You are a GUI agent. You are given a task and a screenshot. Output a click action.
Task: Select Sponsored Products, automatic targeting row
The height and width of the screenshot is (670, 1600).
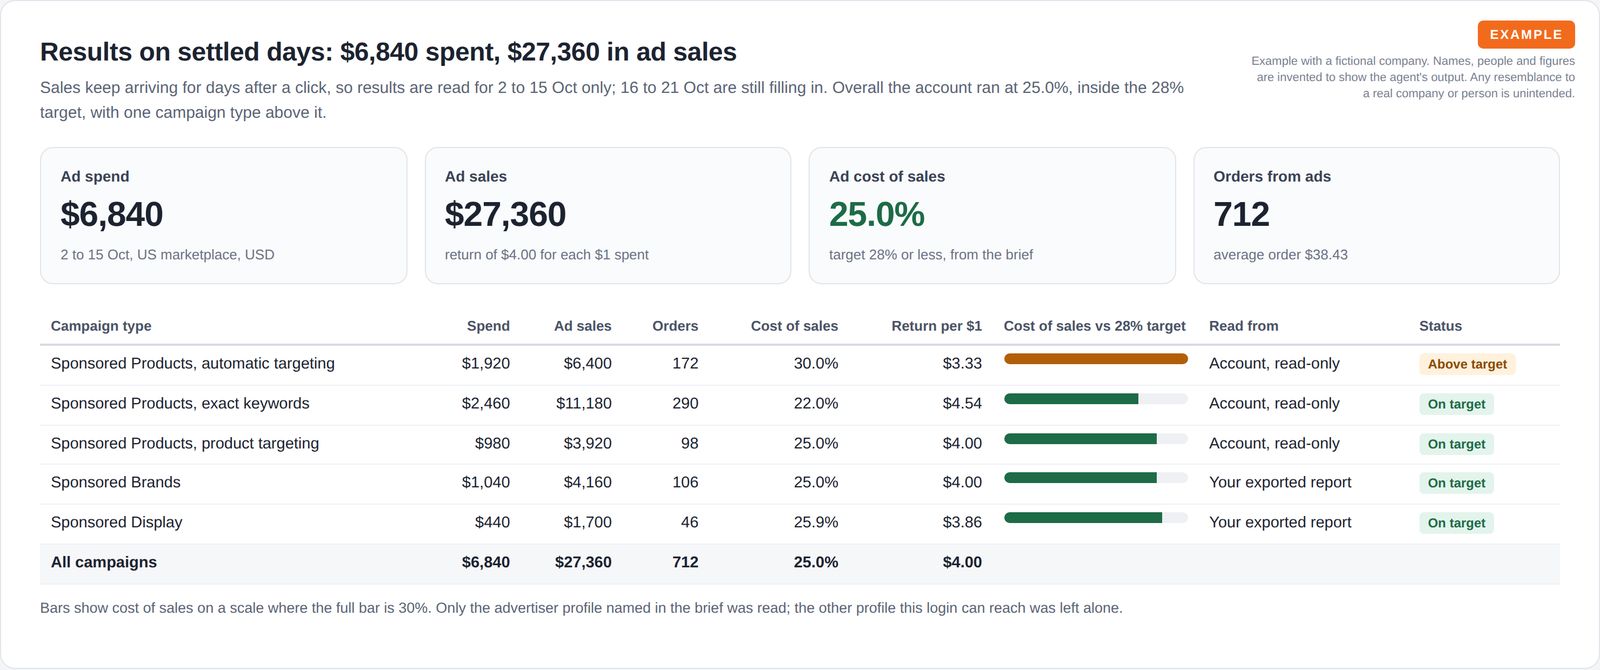pos(800,365)
